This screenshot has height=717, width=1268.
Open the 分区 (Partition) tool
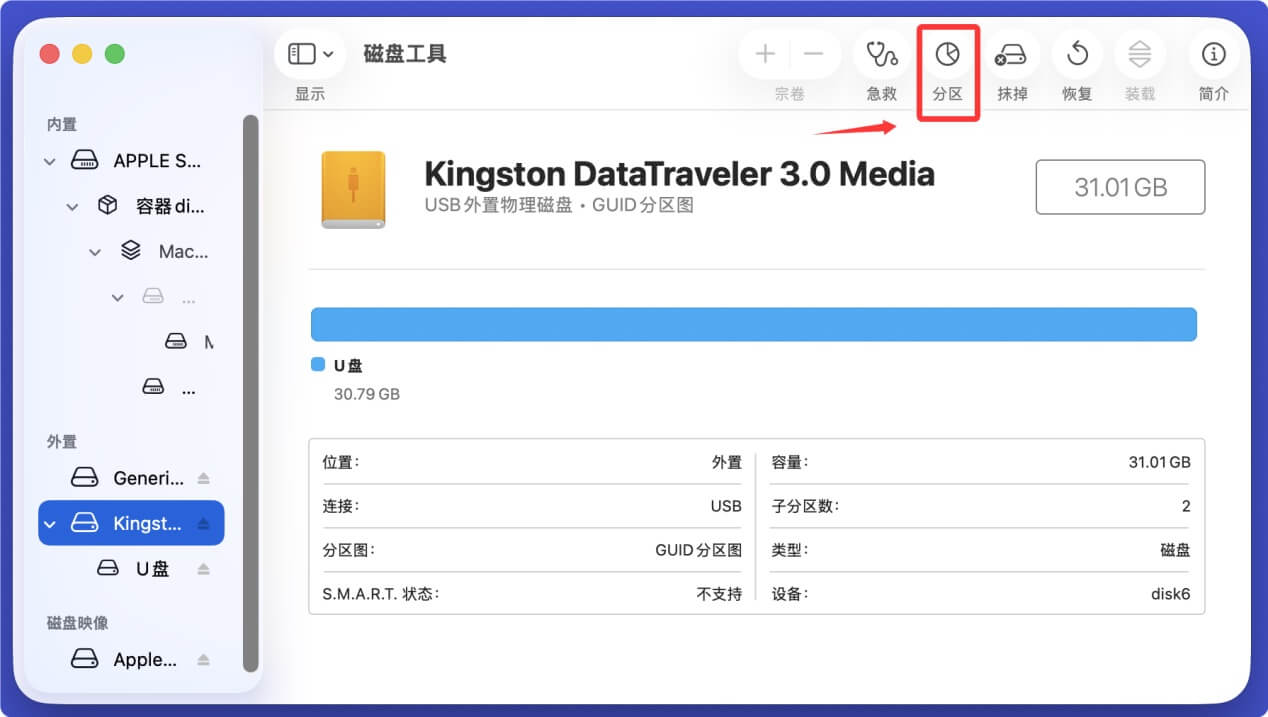click(x=947, y=55)
